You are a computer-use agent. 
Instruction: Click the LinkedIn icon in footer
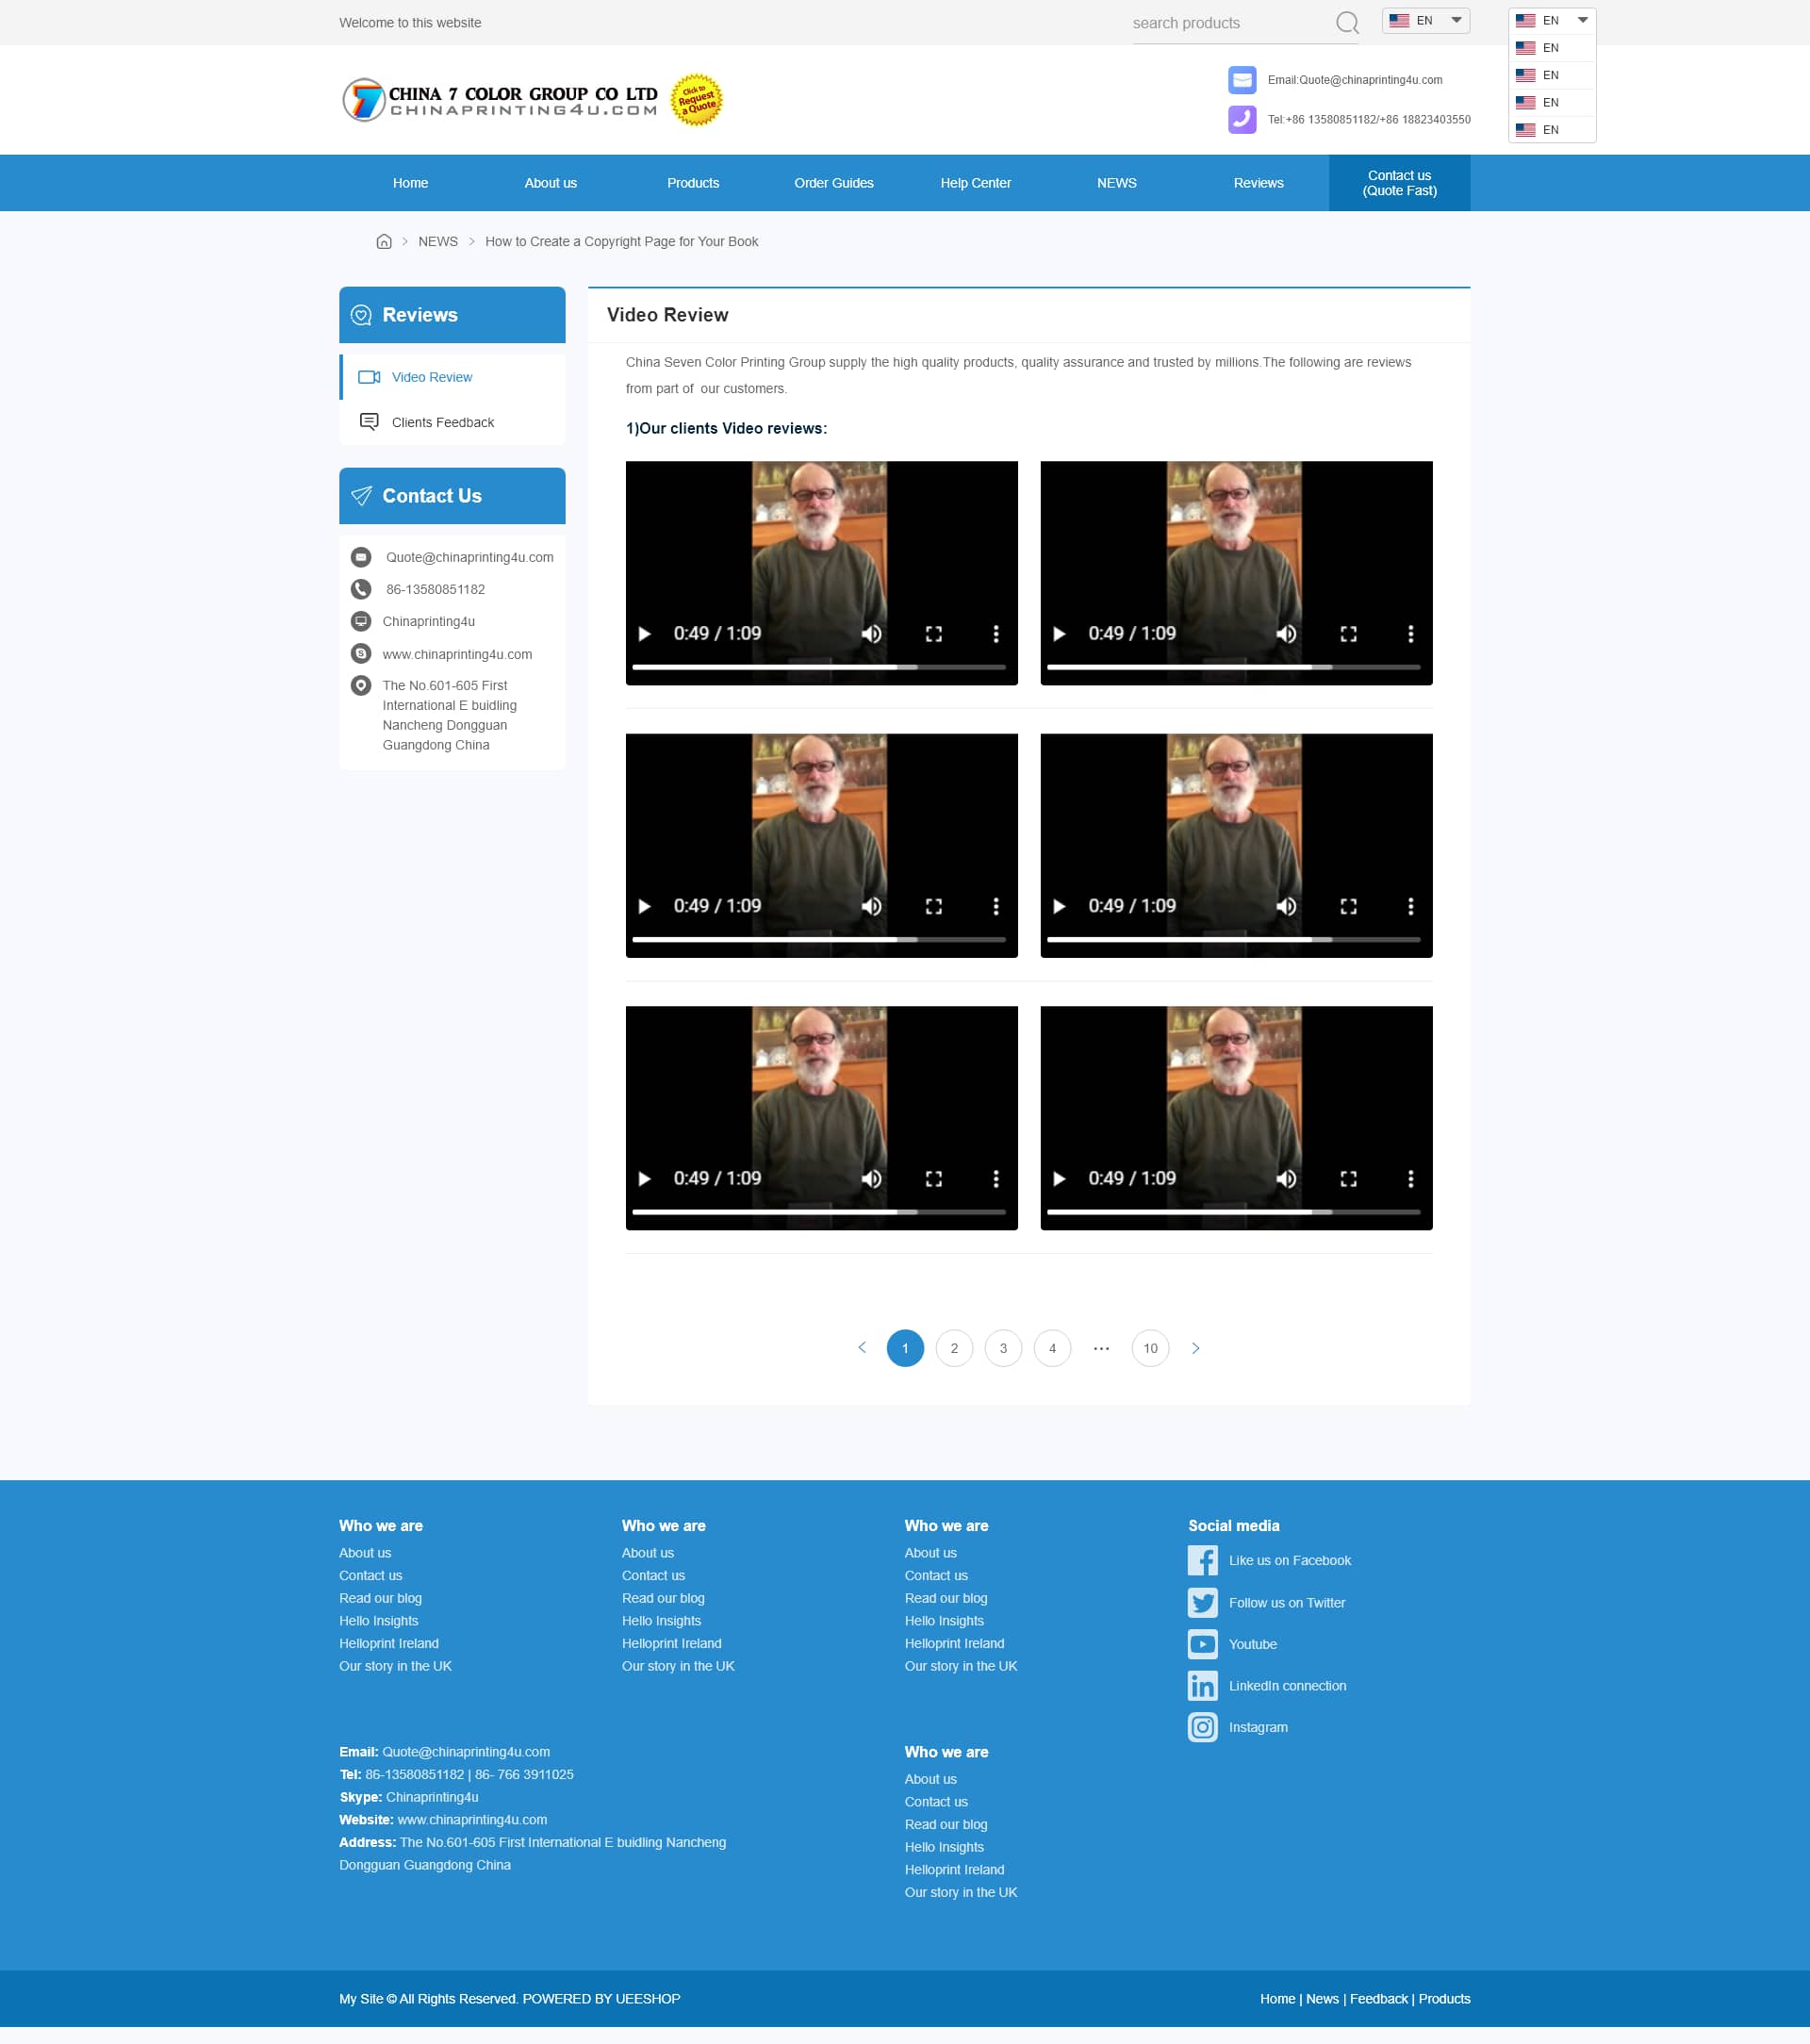(1202, 1685)
